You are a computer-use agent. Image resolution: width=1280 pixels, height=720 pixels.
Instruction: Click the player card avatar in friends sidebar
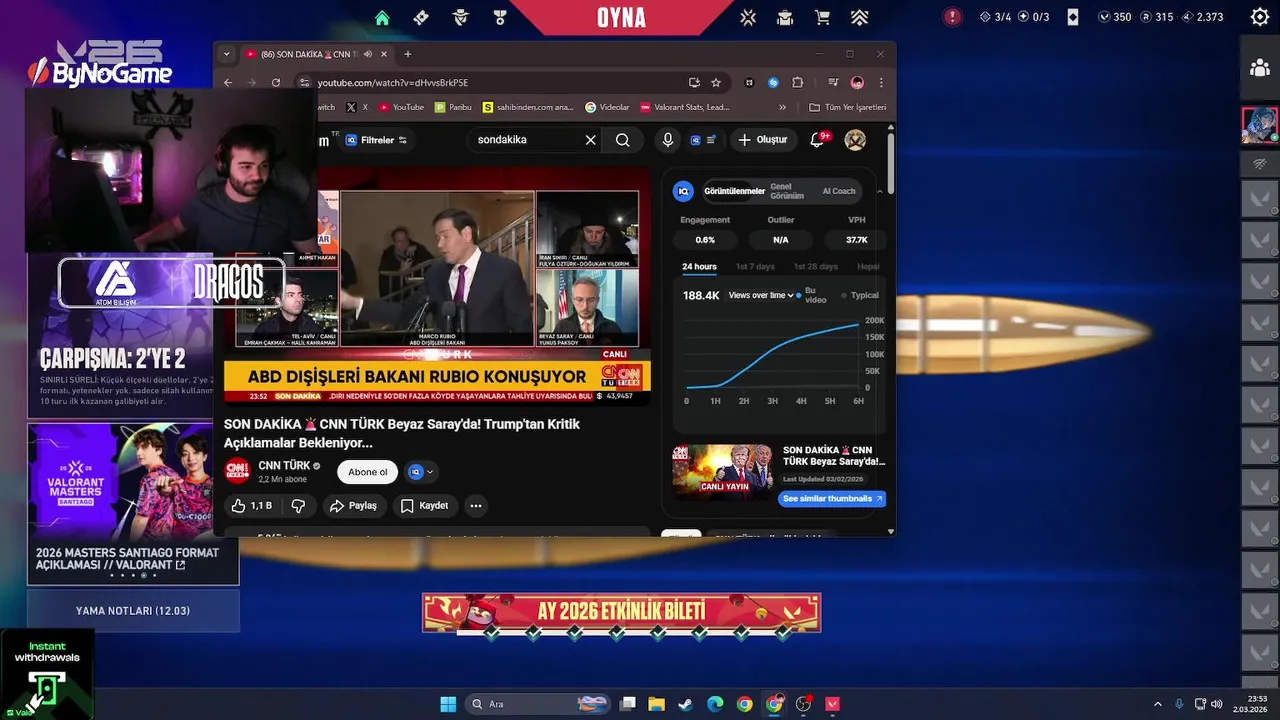[x=1259, y=125]
